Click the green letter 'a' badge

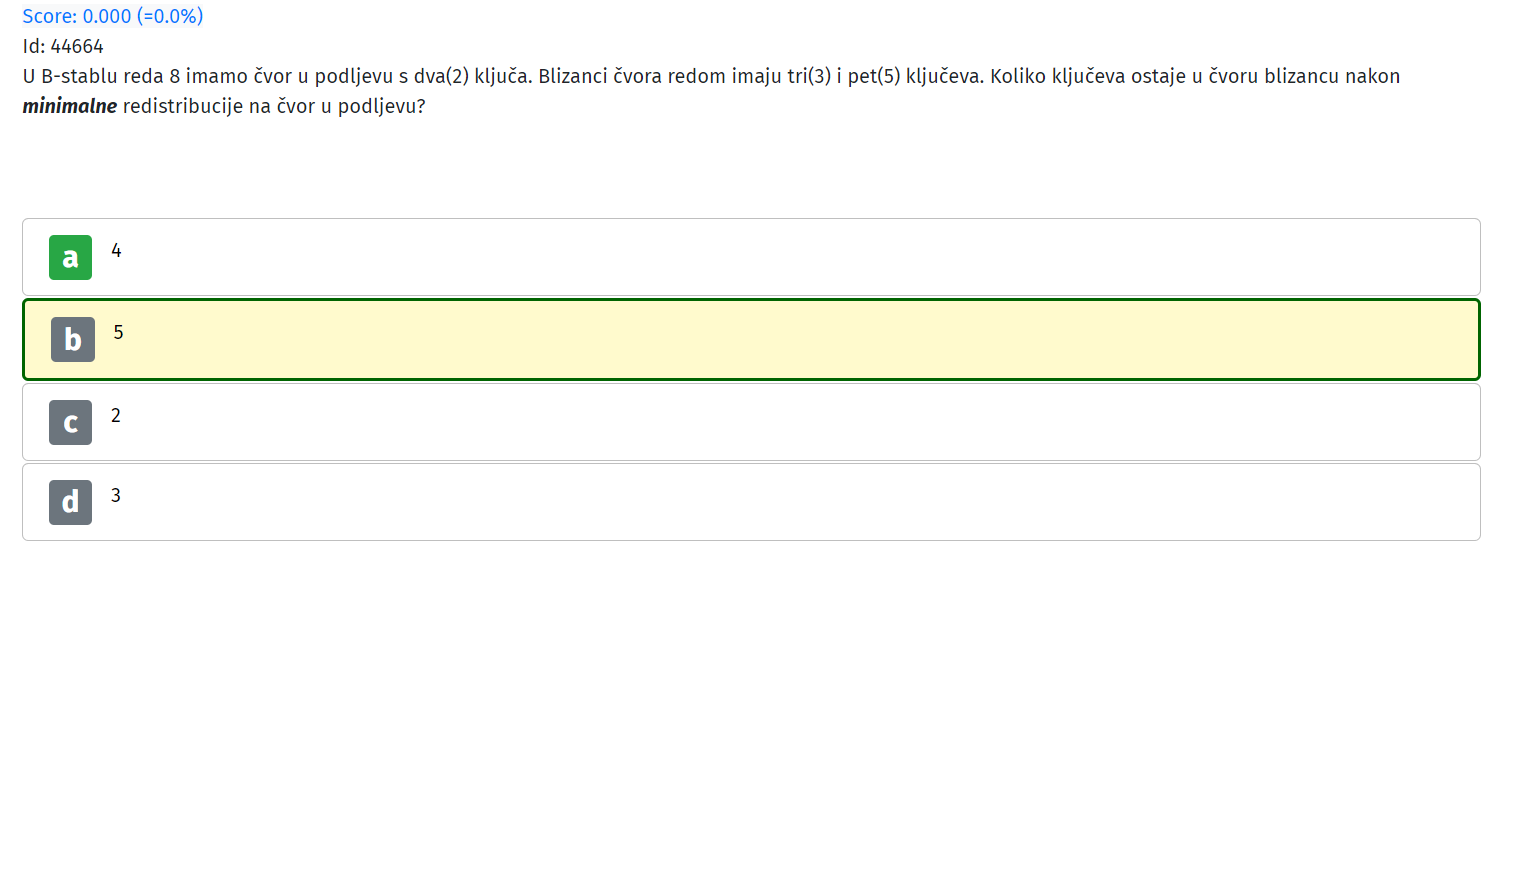[70, 257]
